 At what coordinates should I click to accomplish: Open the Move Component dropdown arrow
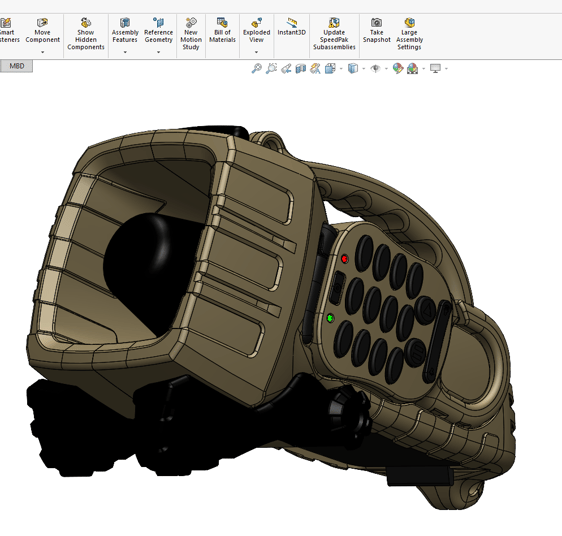(x=42, y=52)
